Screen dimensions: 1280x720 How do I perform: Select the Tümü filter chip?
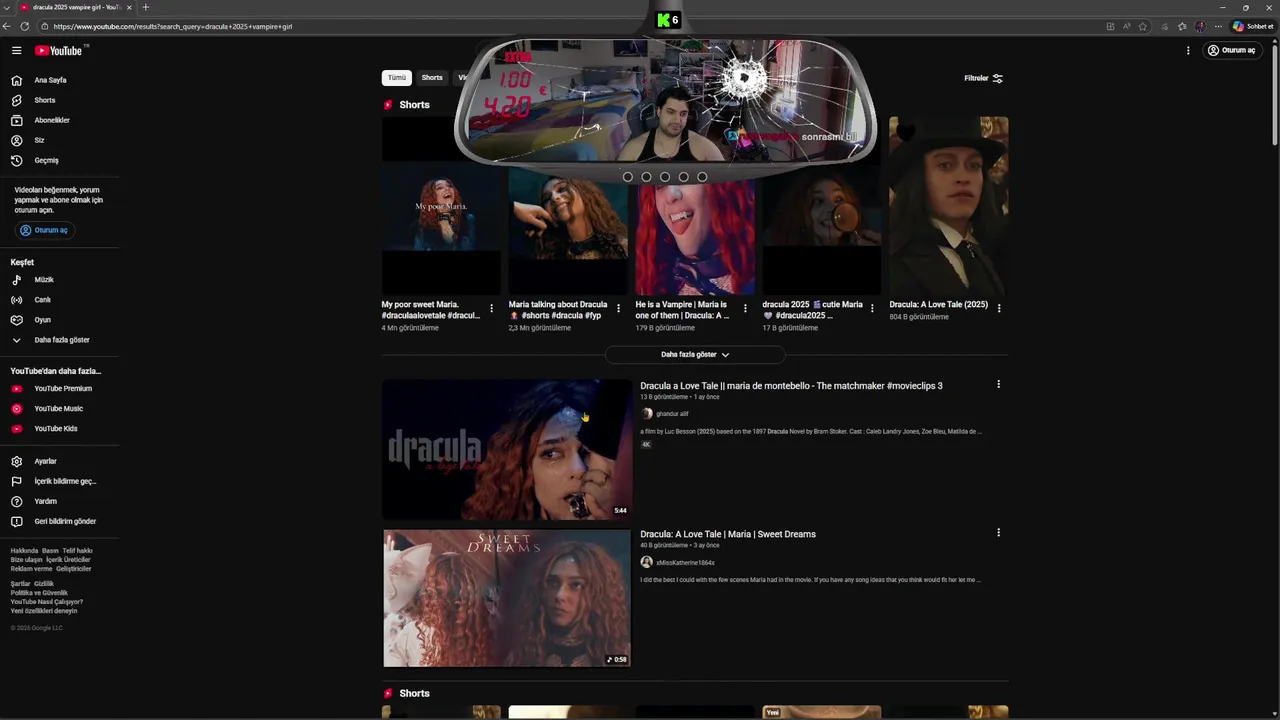point(397,77)
